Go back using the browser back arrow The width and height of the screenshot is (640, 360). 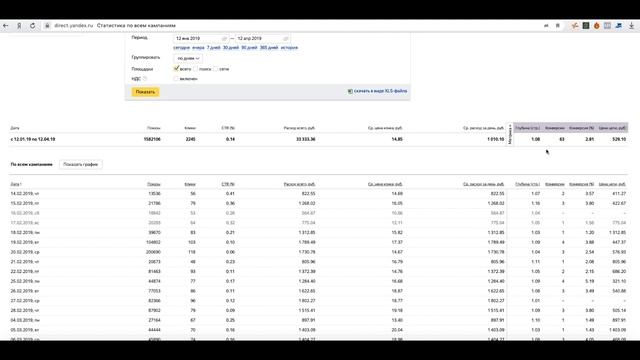(x=6, y=25)
